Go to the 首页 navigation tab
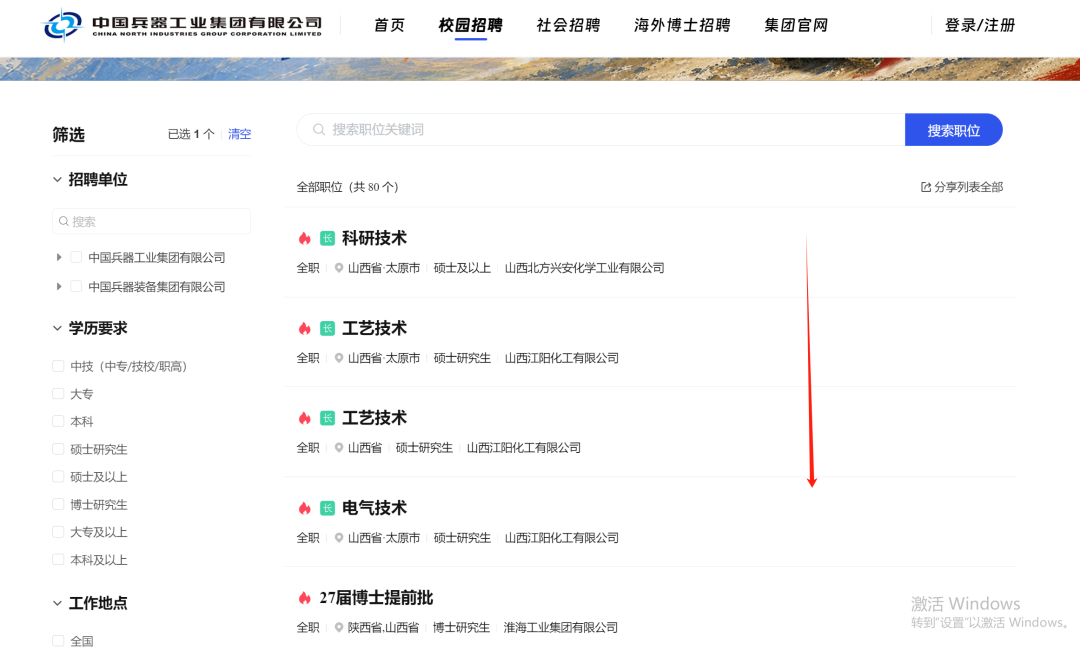The width and height of the screenshot is (1080, 656). 389,25
